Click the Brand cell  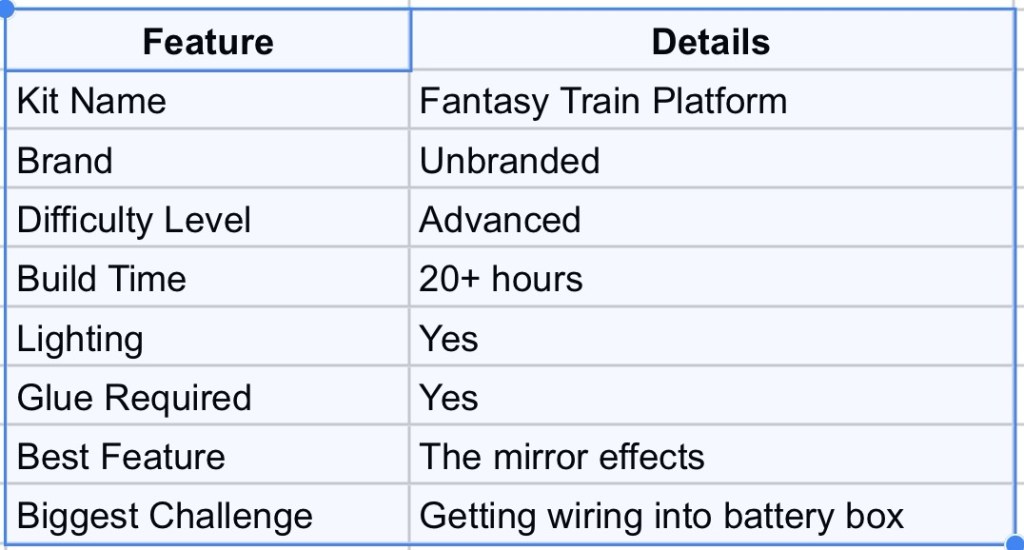click(207, 160)
